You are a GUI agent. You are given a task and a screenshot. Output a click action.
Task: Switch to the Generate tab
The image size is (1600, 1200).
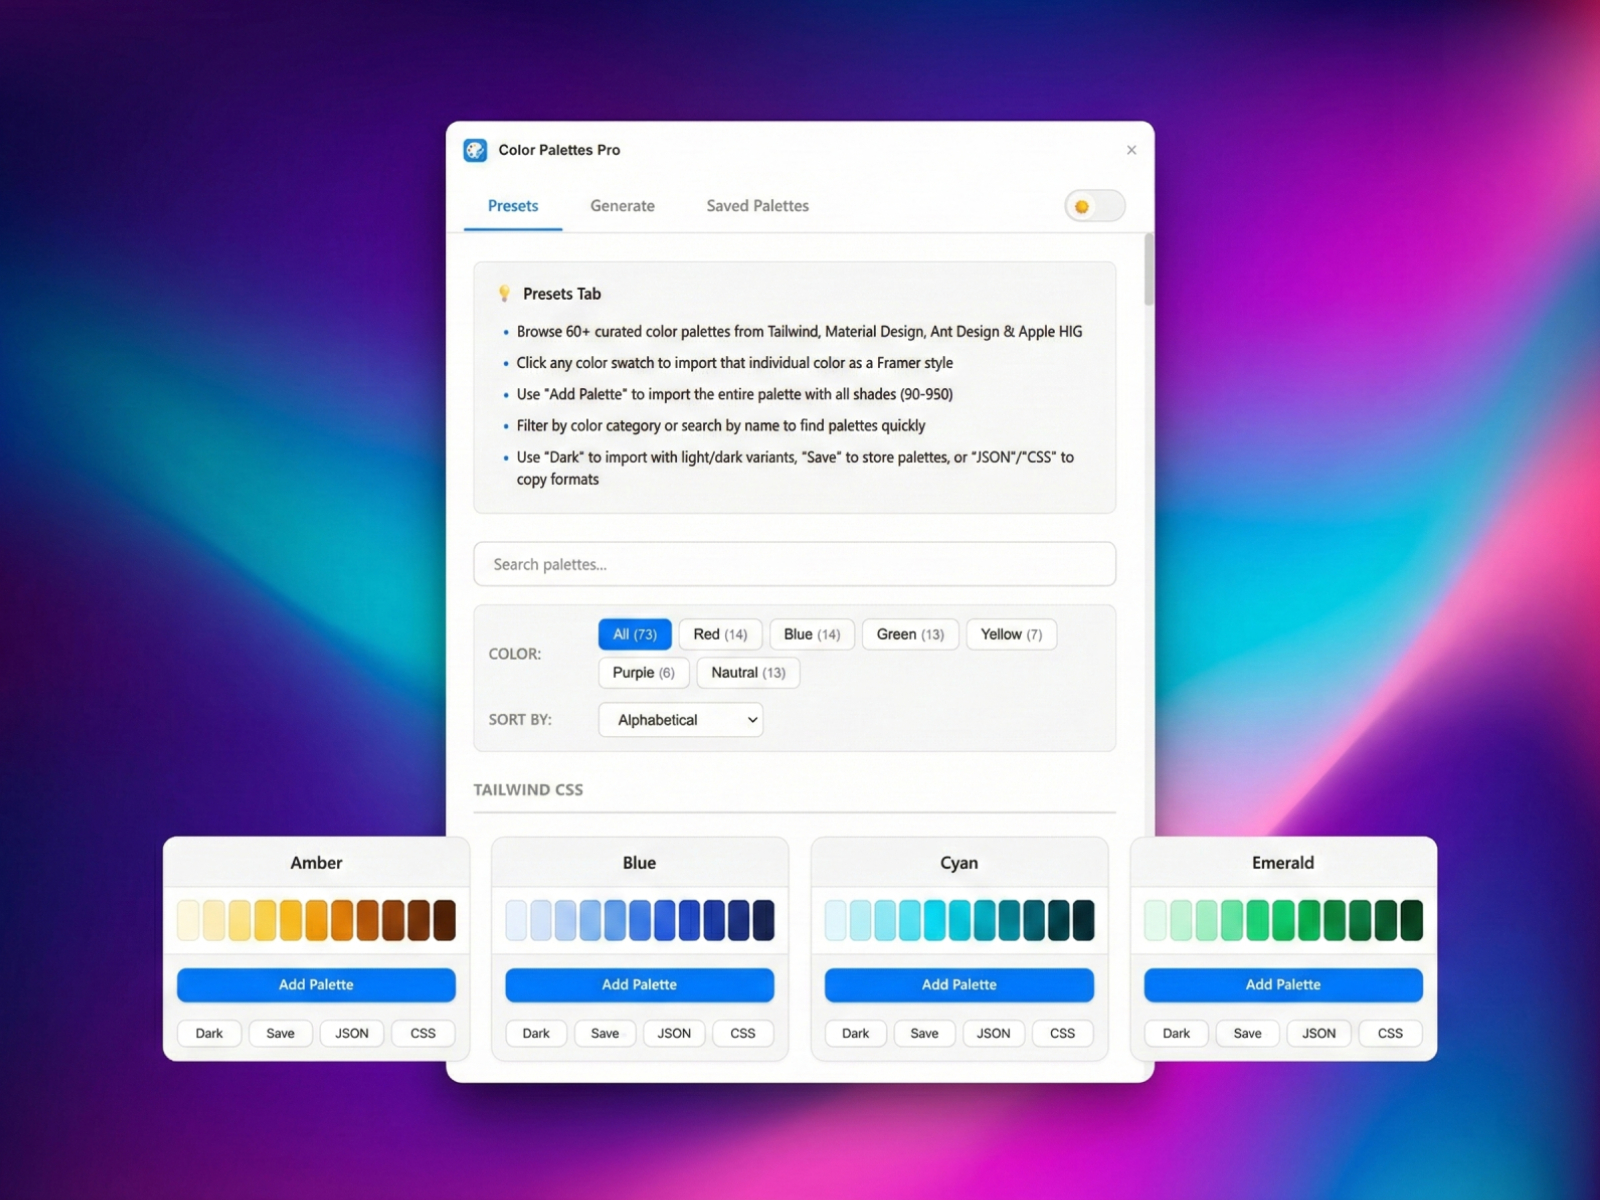[622, 206]
